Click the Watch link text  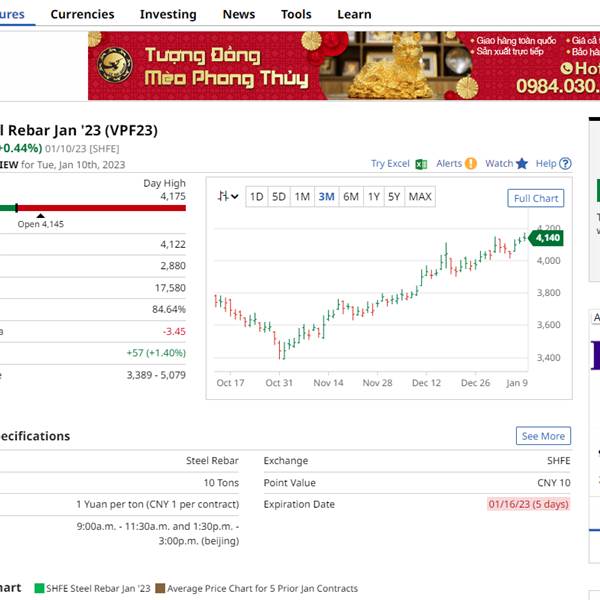tap(499, 164)
